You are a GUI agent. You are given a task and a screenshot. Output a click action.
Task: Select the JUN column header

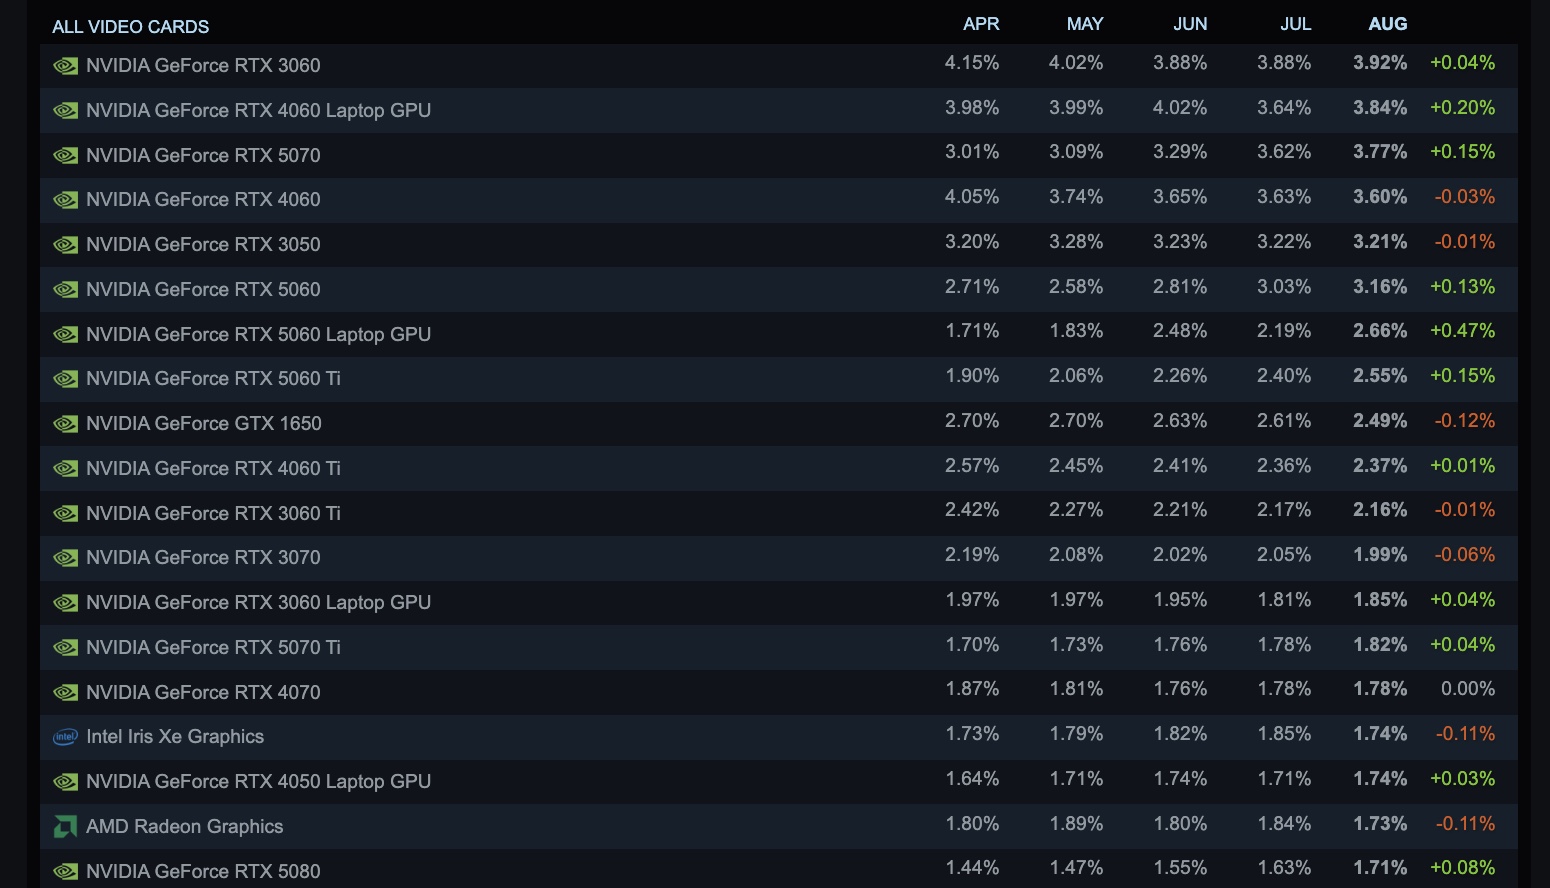pyautogui.click(x=1190, y=24)
